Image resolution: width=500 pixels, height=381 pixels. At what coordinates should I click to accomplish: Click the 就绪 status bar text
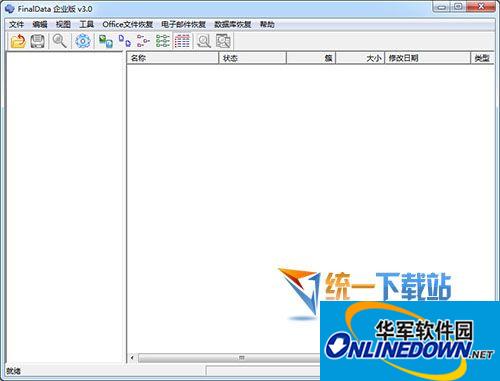tap(14, 371)
